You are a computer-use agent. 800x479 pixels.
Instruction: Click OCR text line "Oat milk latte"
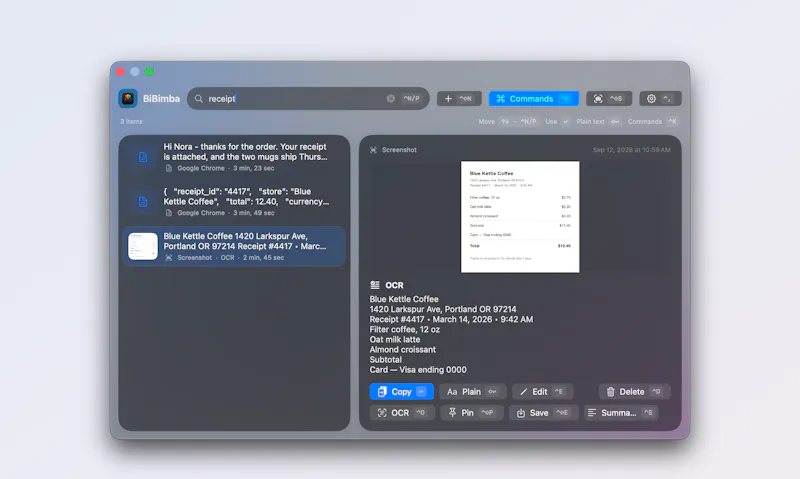395,339
